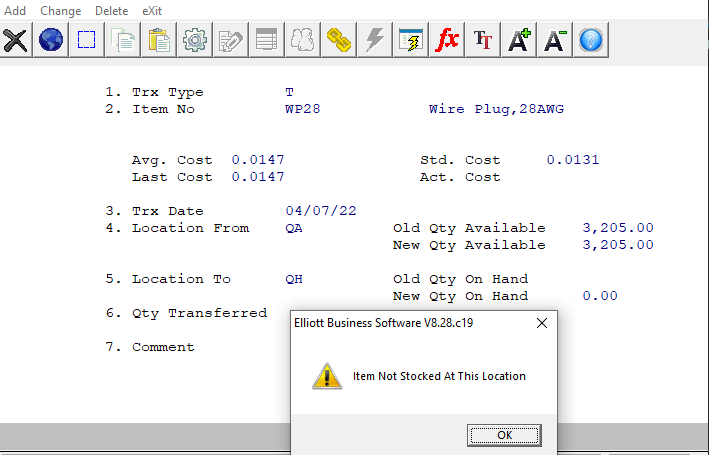Viewport: 709px width, 455px height.
Task: Open the Add menu
Action: pos(15,10)
